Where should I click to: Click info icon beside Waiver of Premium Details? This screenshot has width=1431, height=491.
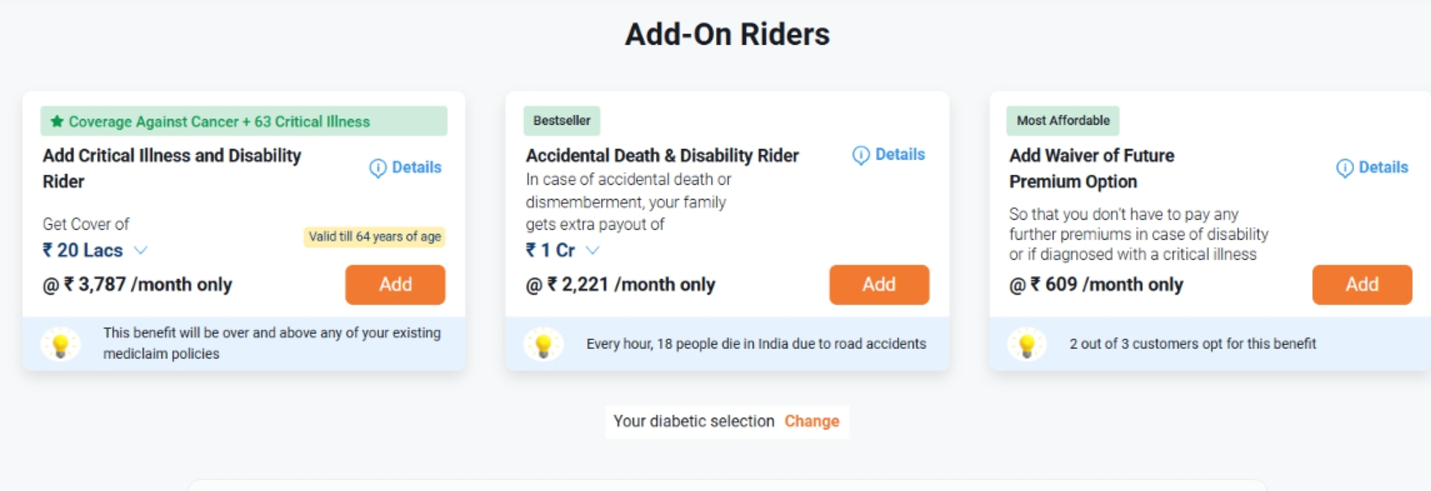tap(1345, 168)
